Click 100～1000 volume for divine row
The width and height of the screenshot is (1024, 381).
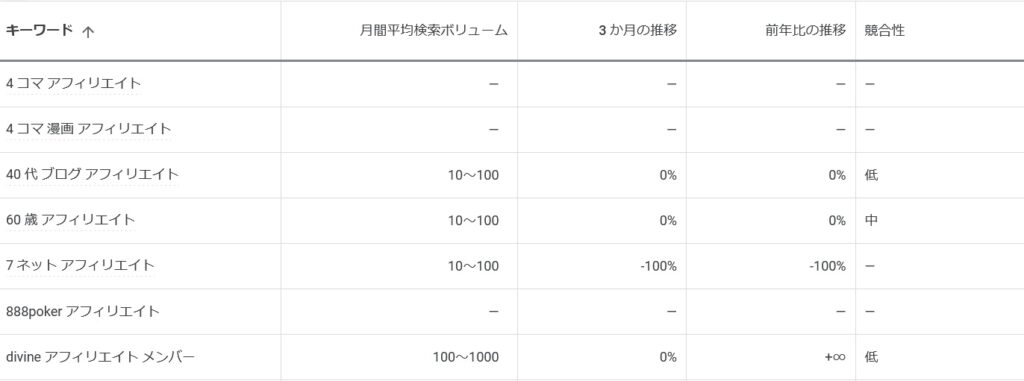(x=466, y=357)
